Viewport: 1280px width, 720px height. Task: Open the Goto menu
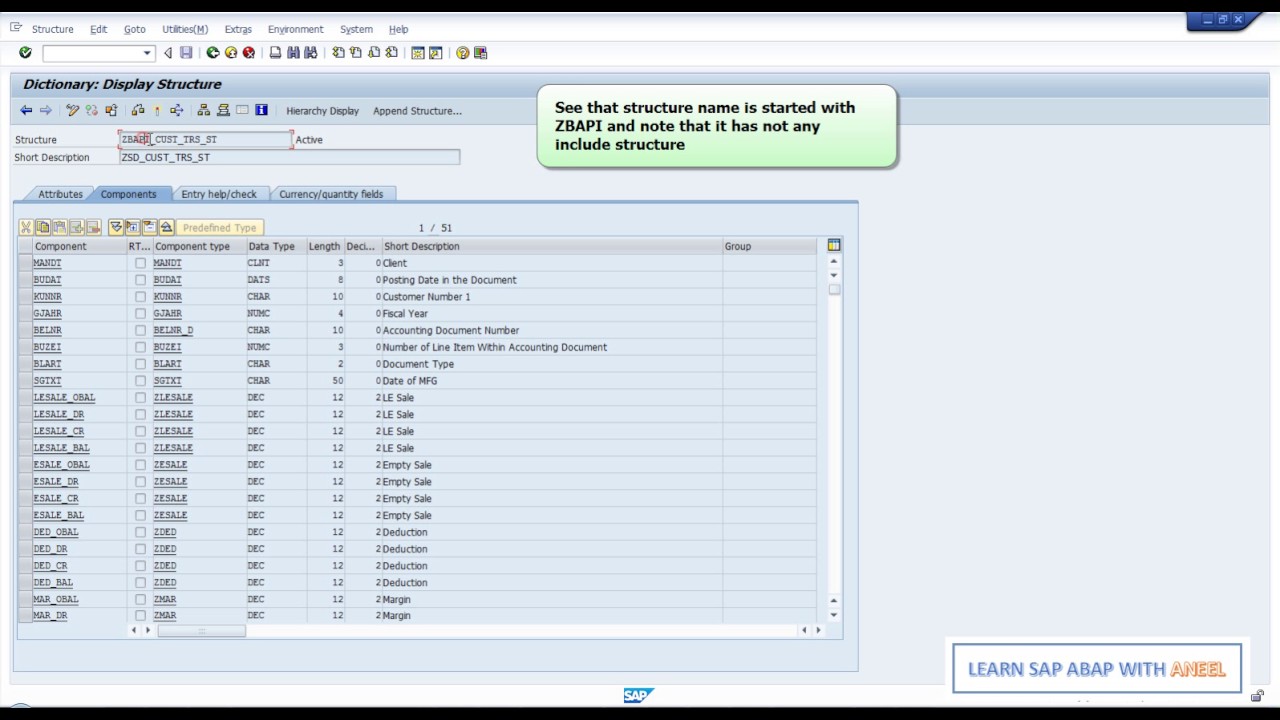pos(134,29)
